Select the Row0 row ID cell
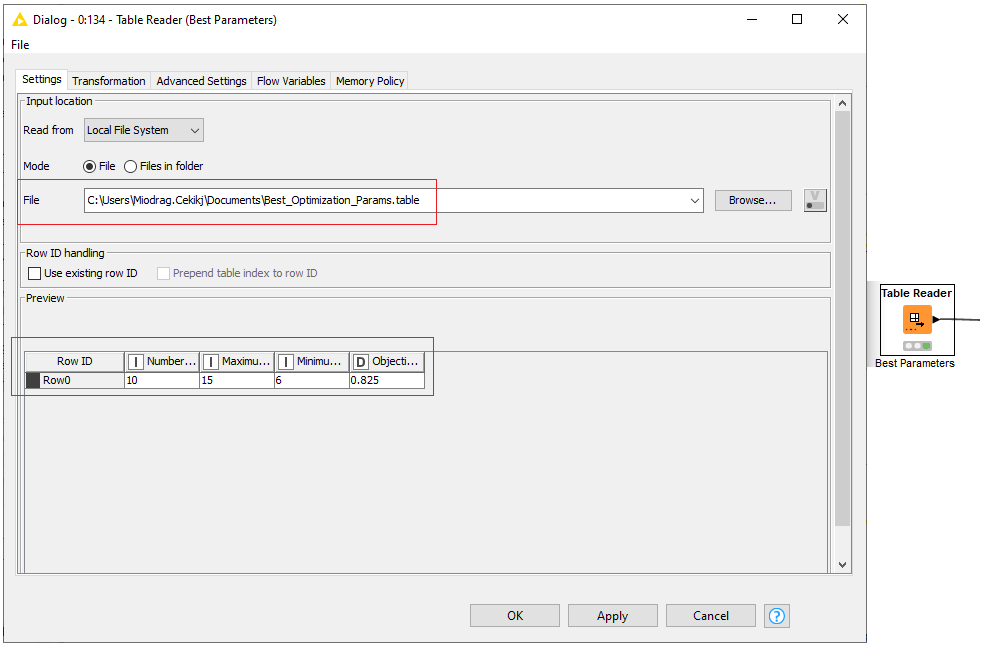The height and width of the screenshot is (649, 984). [75, 380]
